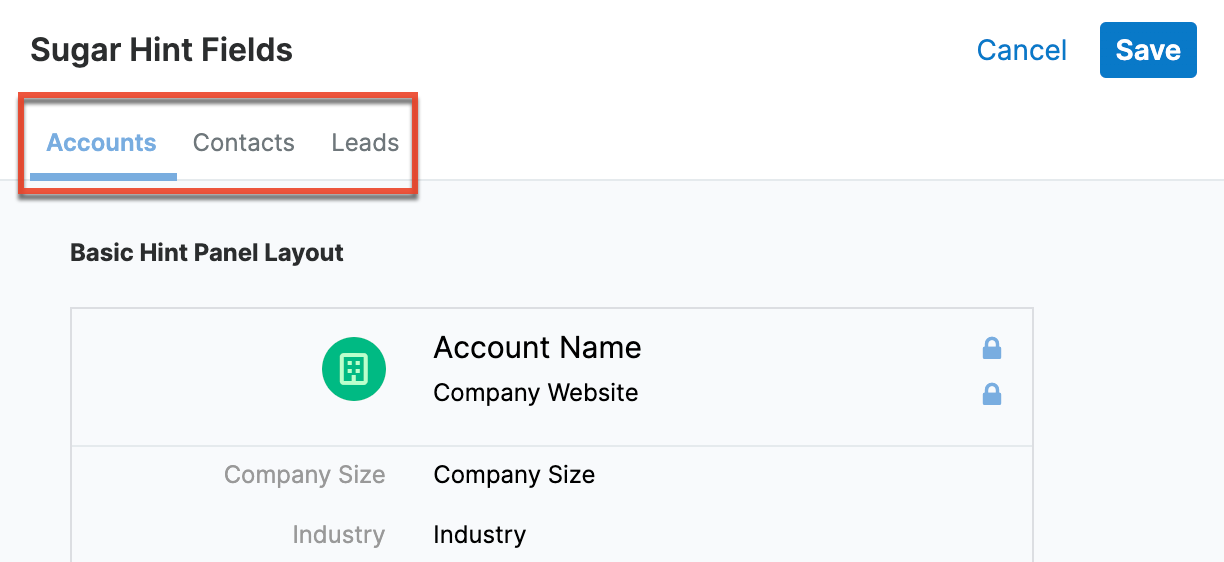Click blank panel space right of the Industry value
Viewport: 1224px width, 562px height.
point(780,535)
